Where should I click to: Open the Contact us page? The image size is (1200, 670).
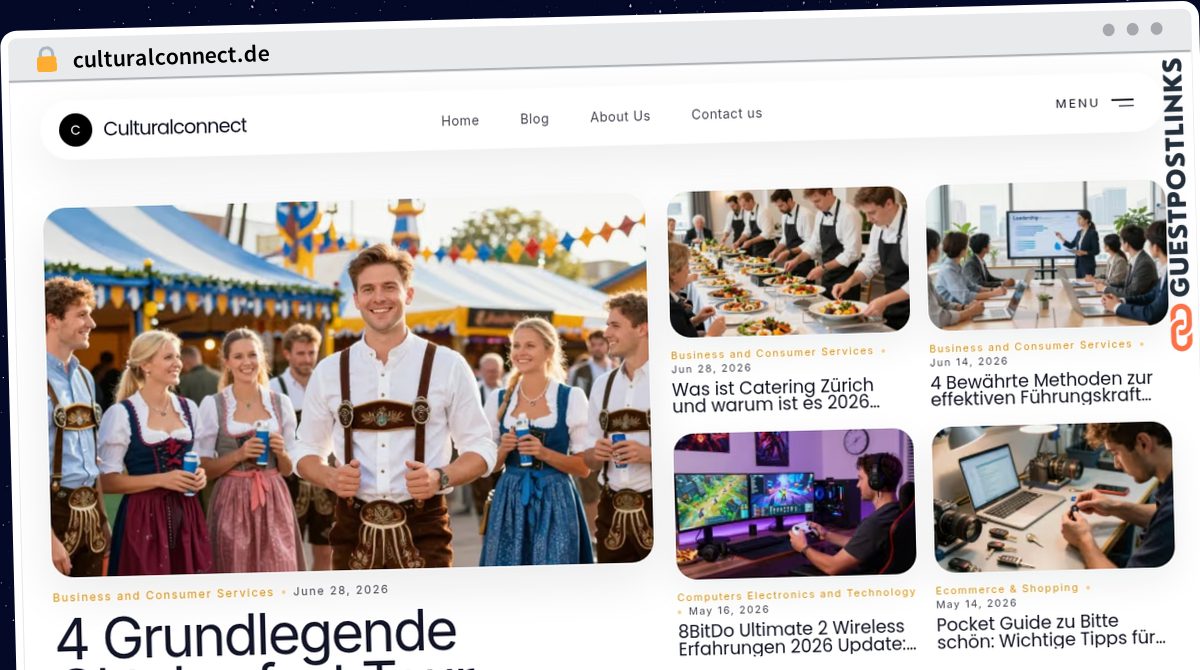(x=727, y=114)
